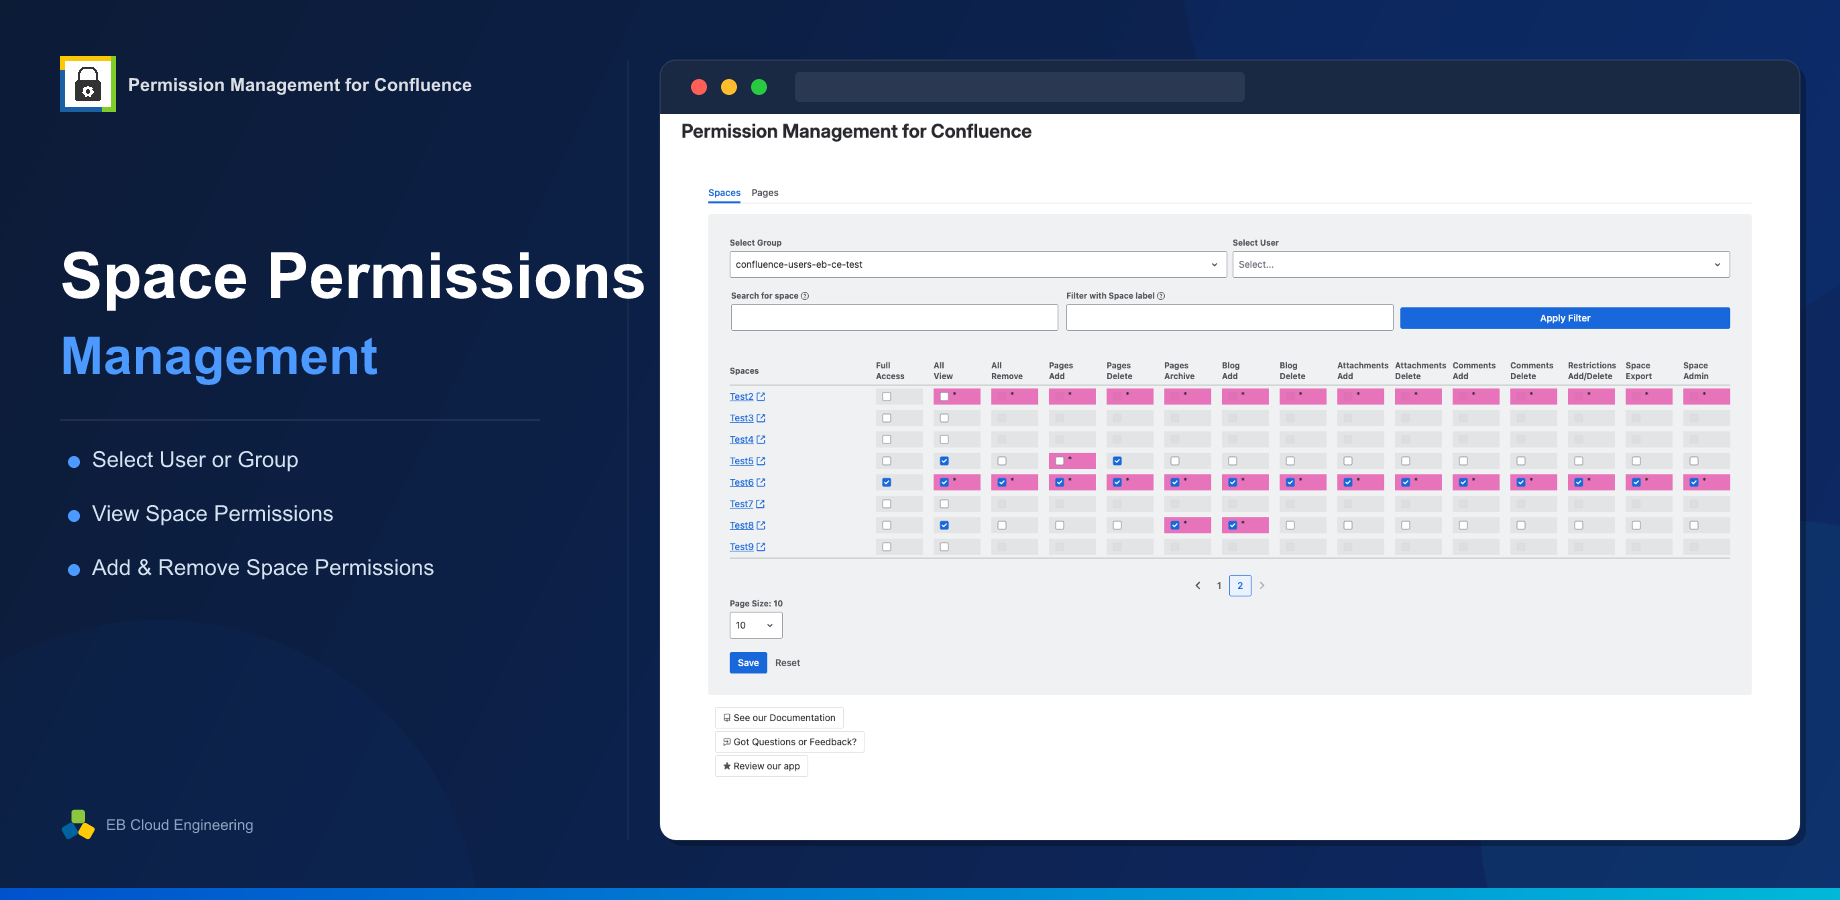Click Got Questions or Feedback?
The image size is (1840, 900).
pos(790,742)
